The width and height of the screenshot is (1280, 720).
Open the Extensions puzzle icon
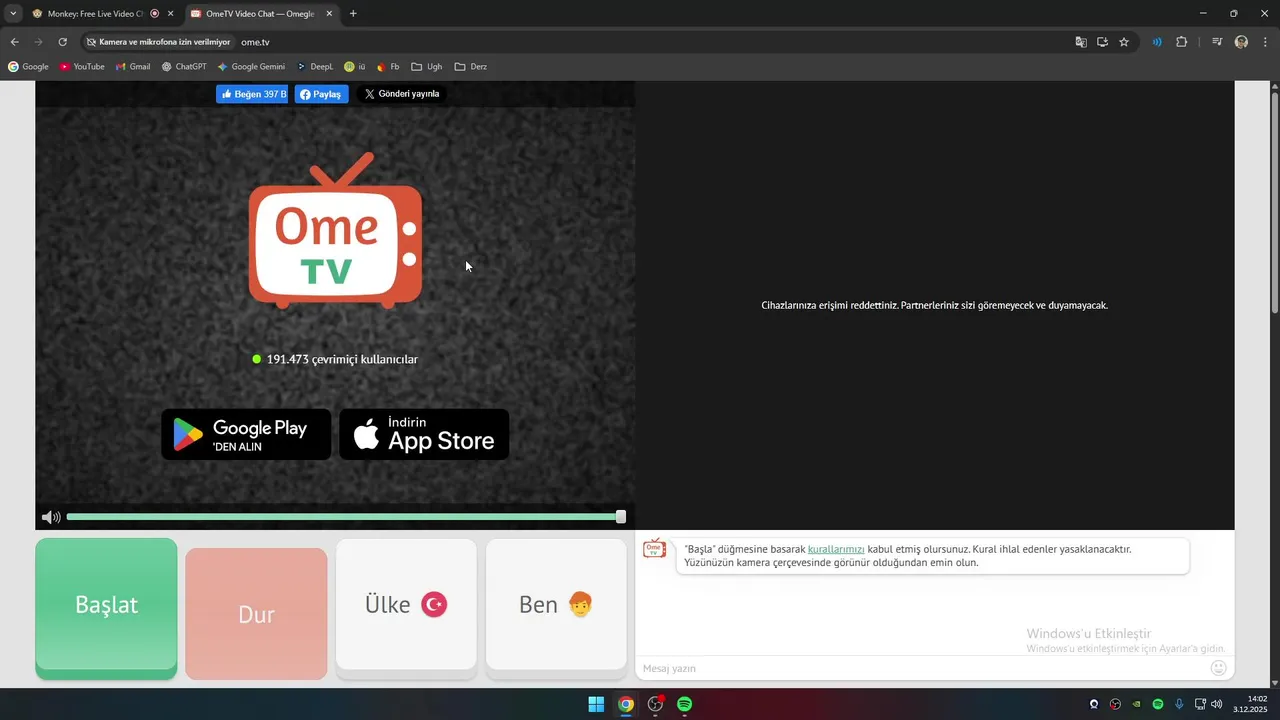click(1182, 42)
